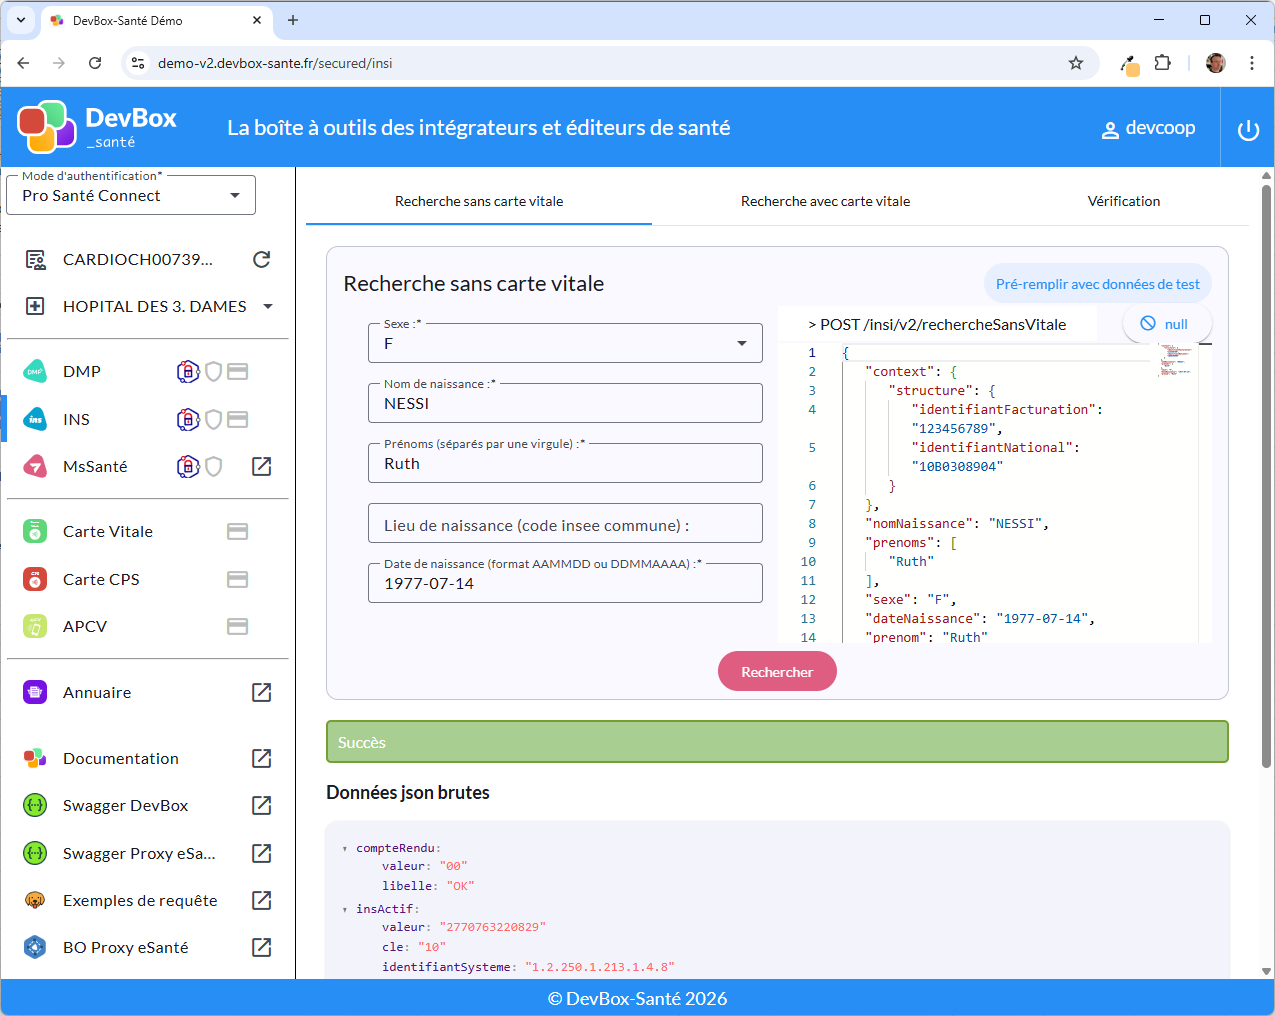Click the shield icon in the DMP row

(213, 371)
